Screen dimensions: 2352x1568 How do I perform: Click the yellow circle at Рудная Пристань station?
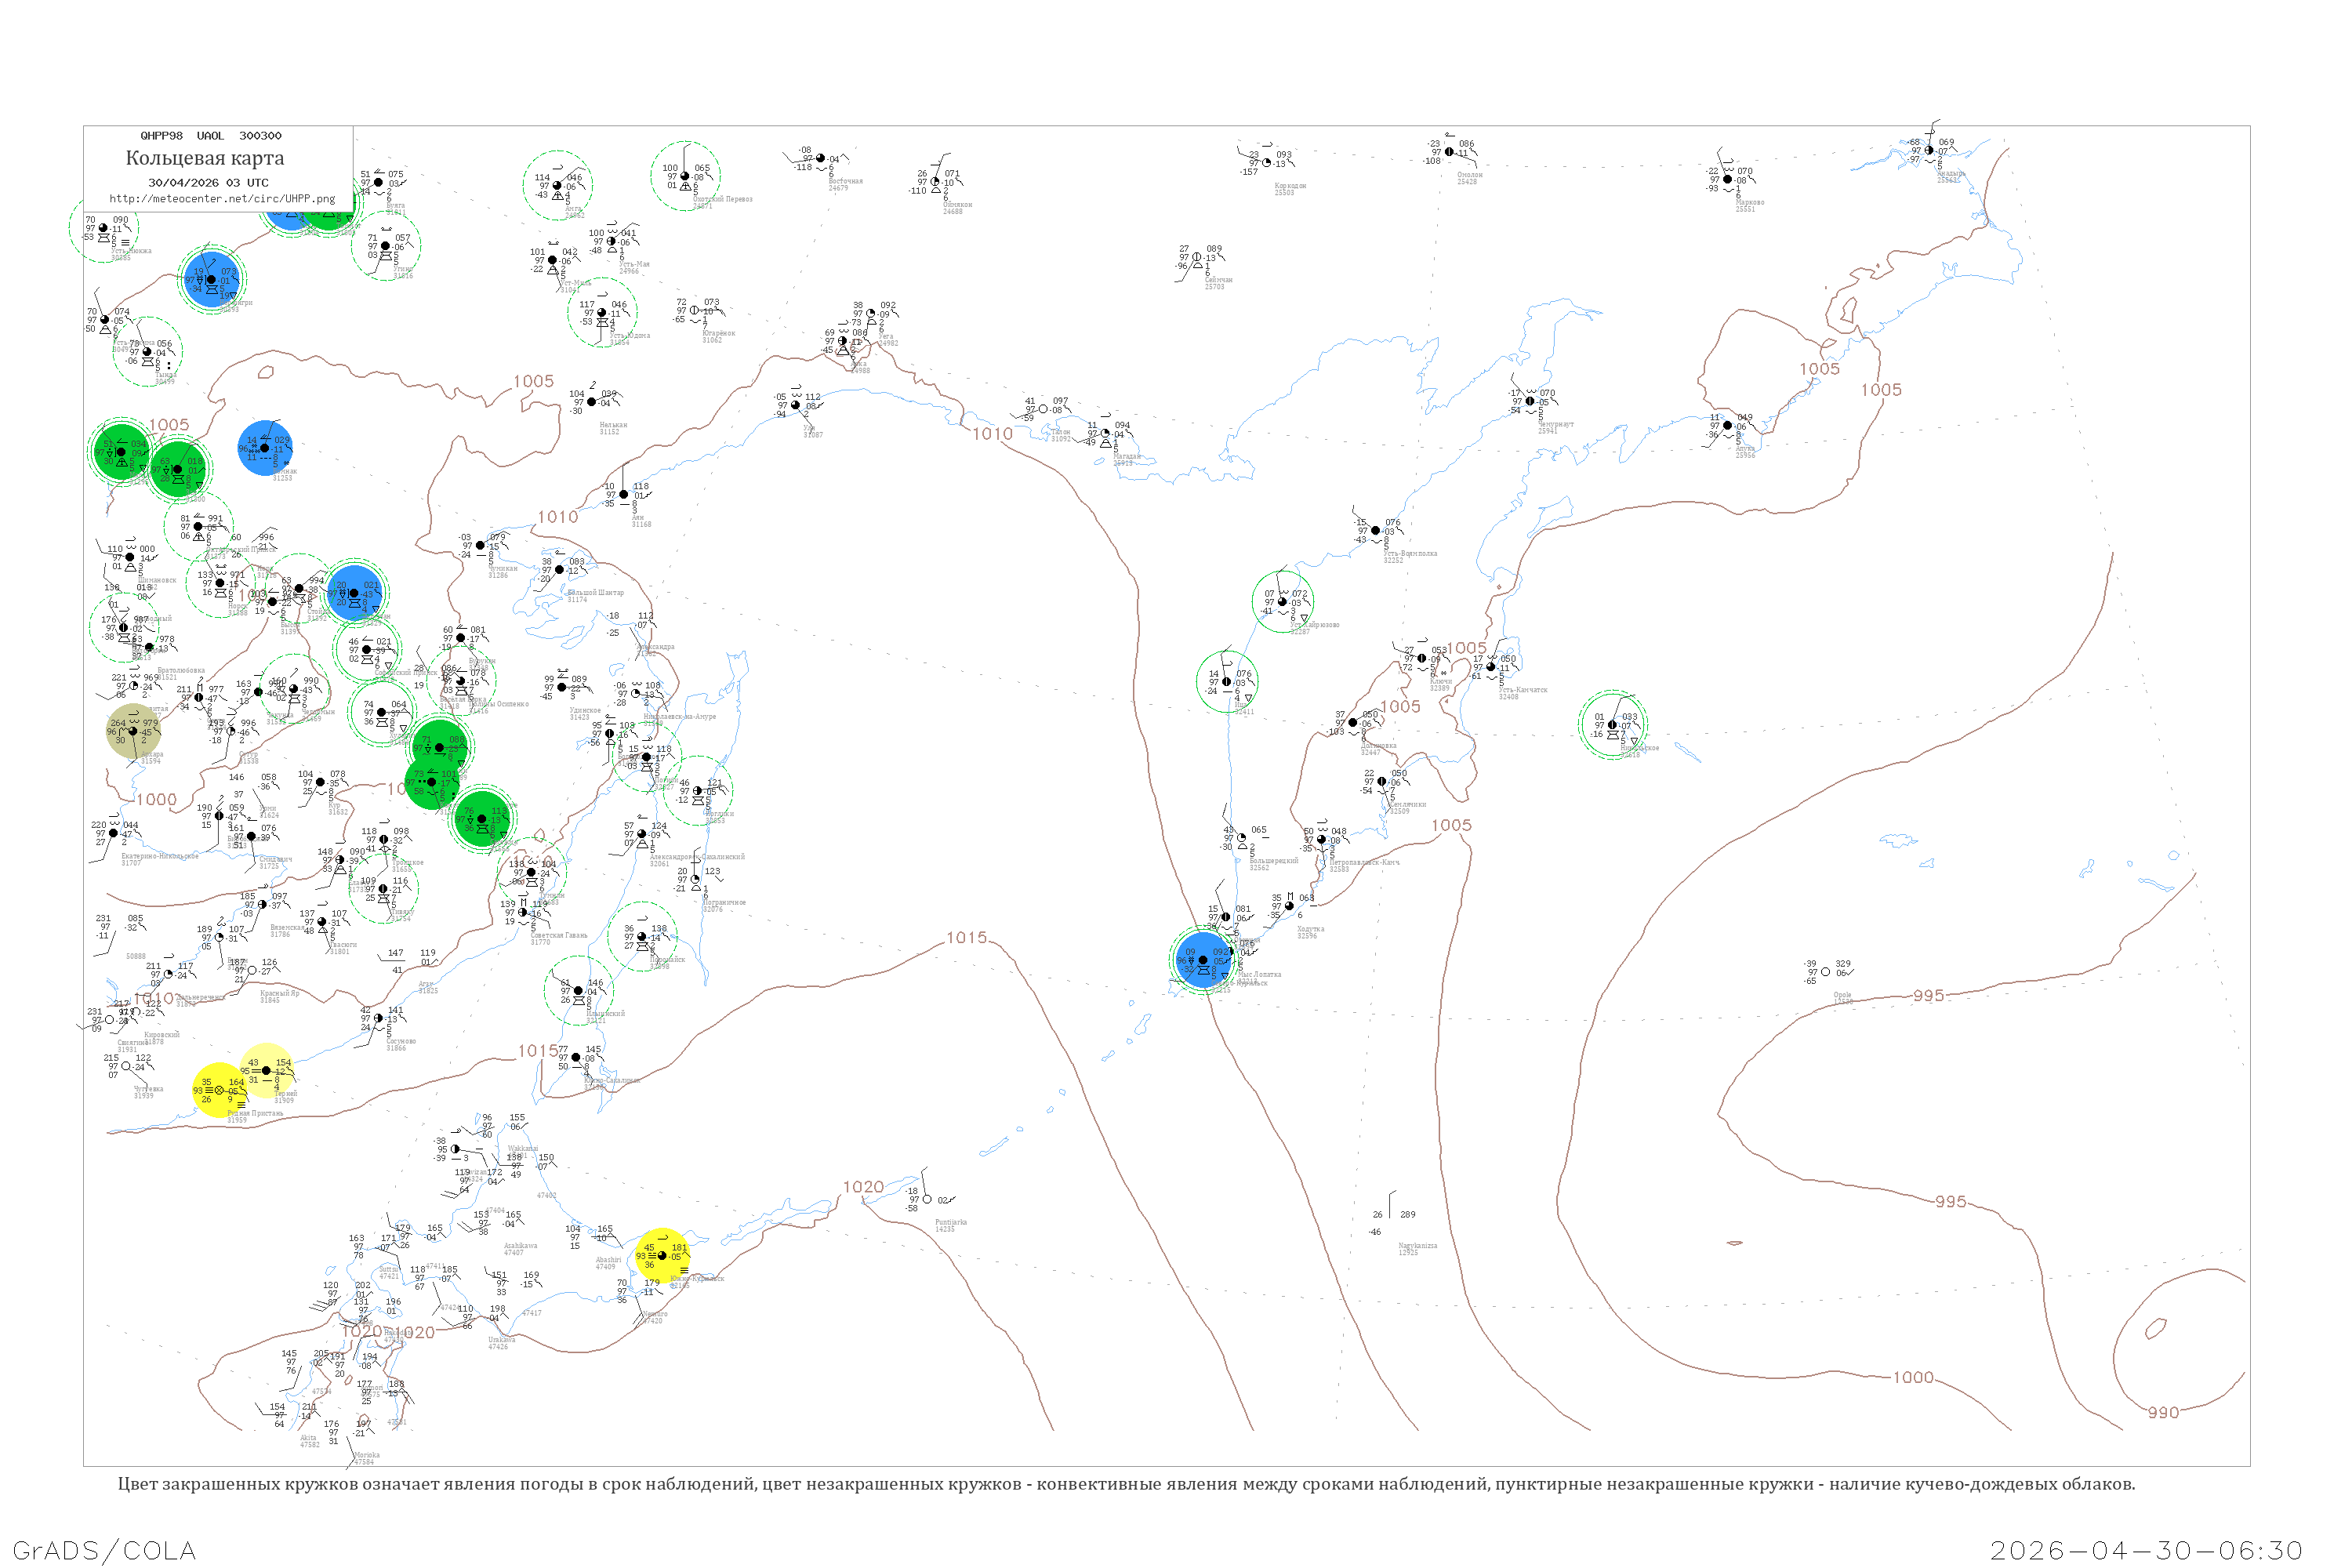(219, 1090)
